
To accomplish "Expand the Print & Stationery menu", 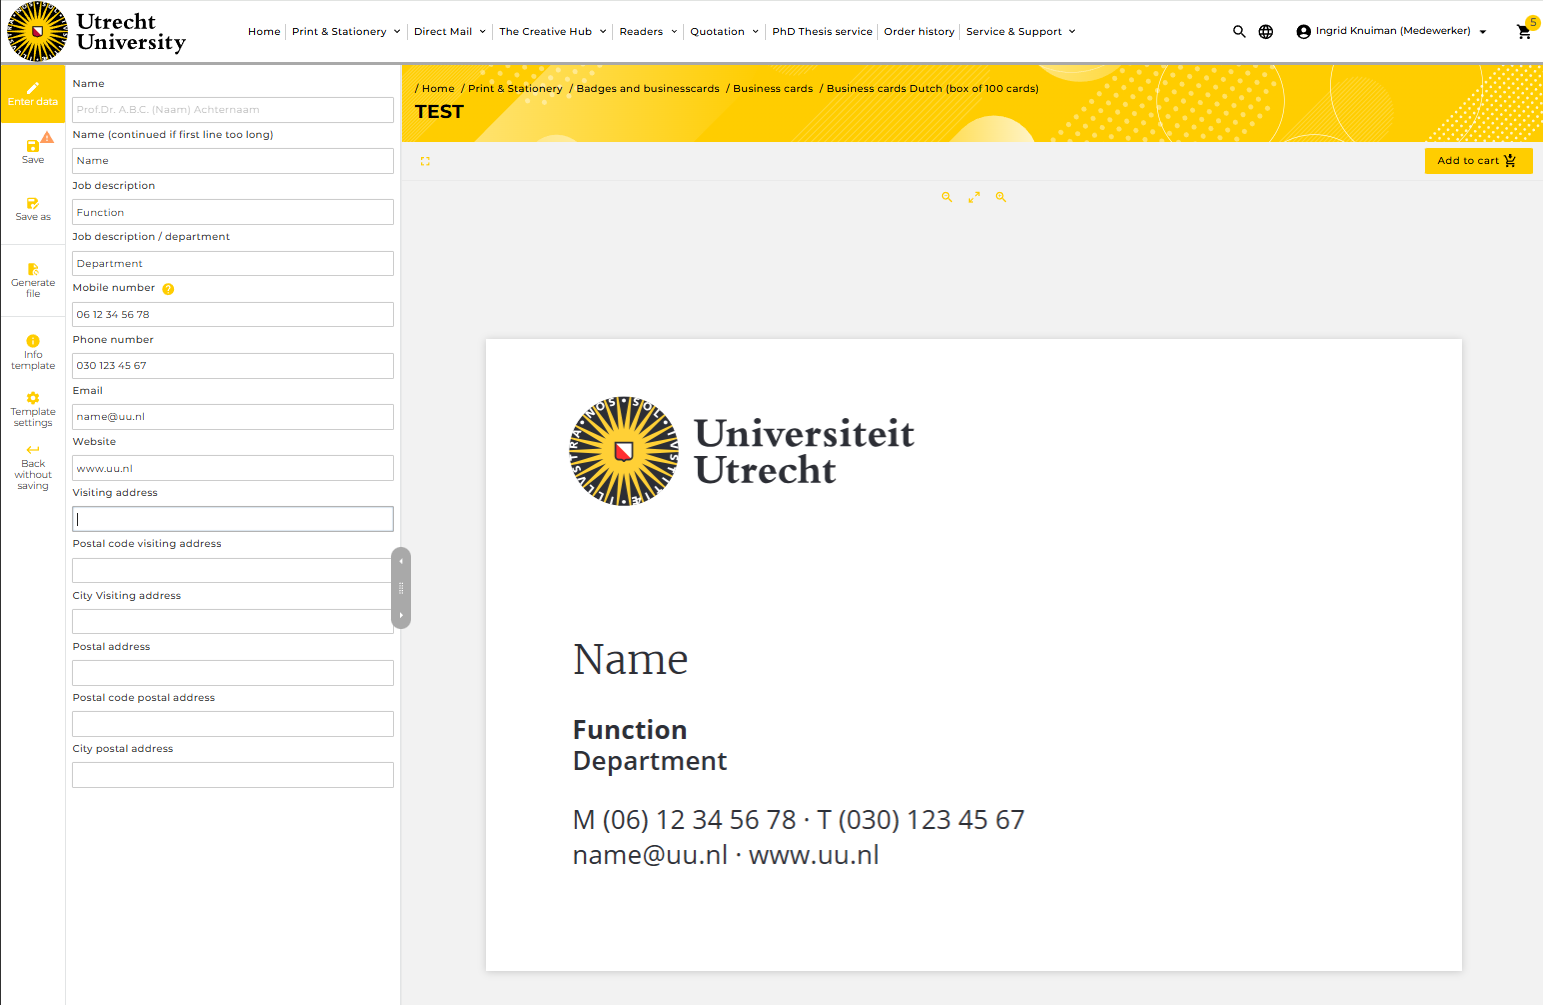I will coord(345,31).
